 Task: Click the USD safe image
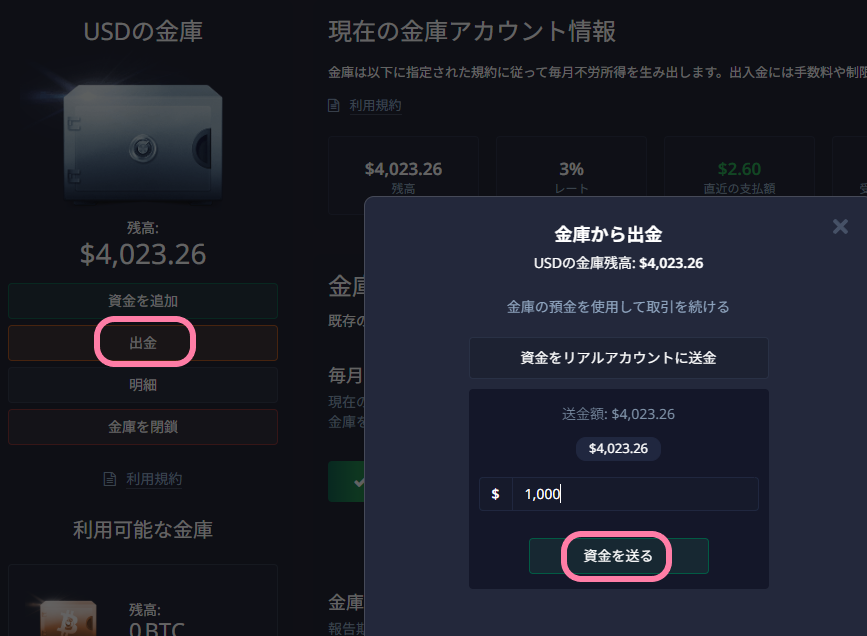coord(143,143)
